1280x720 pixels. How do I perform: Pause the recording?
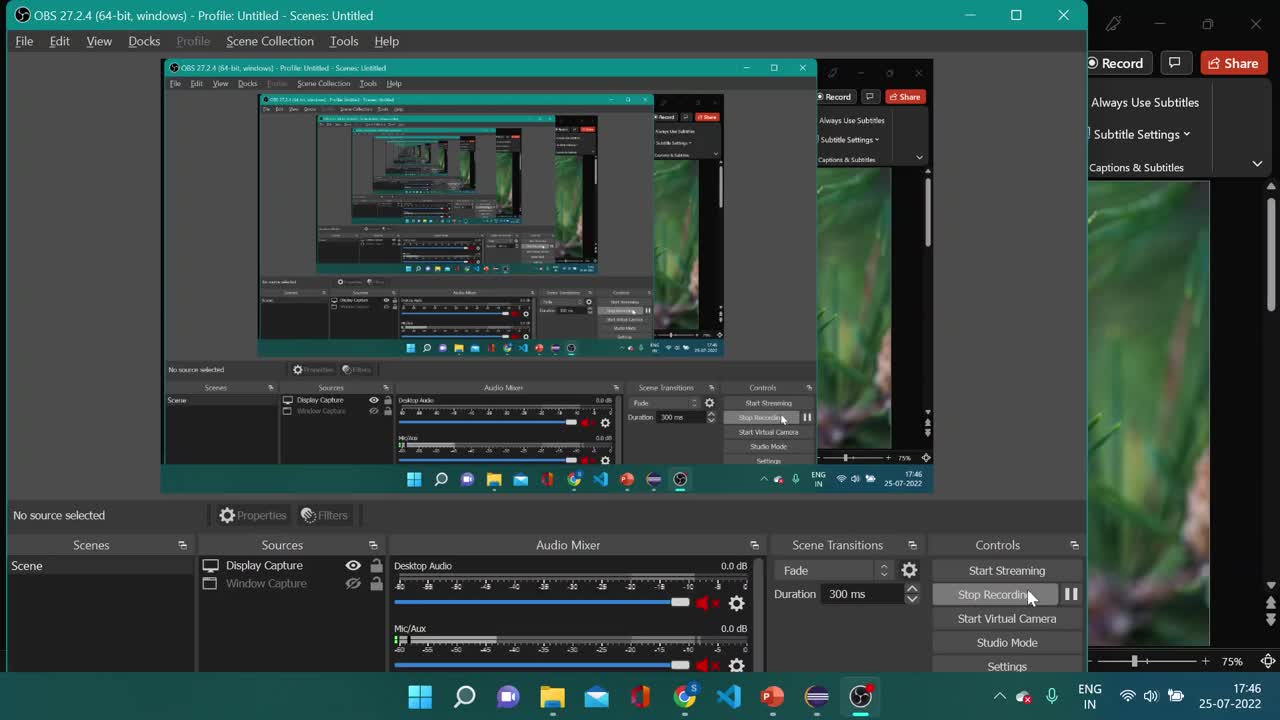coord(1071,594)
